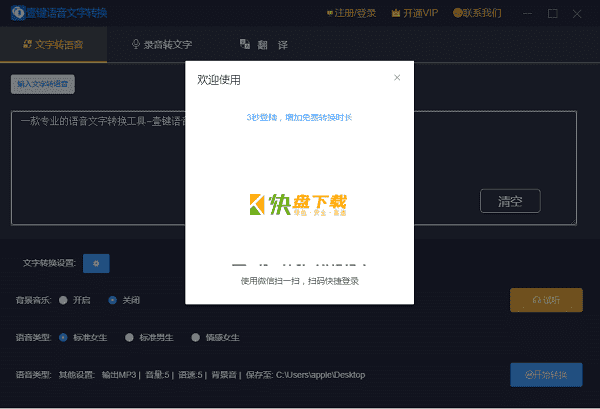Click 联系我们 in the title bar

pos(477,13)
